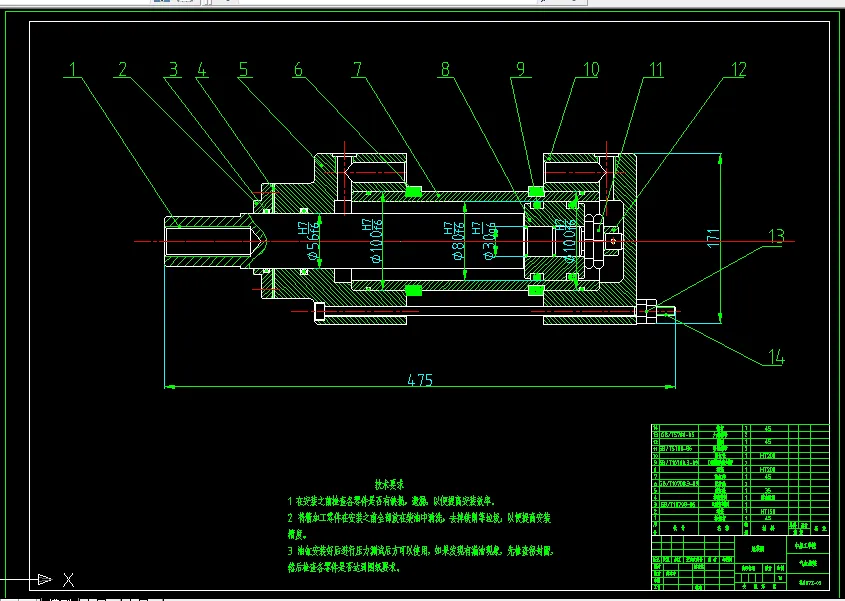Image resolution: width=845 pixels, height=601 pixels.
Task: Select the Φ30 fit dimension text
Action: click(x=485, y=240)
